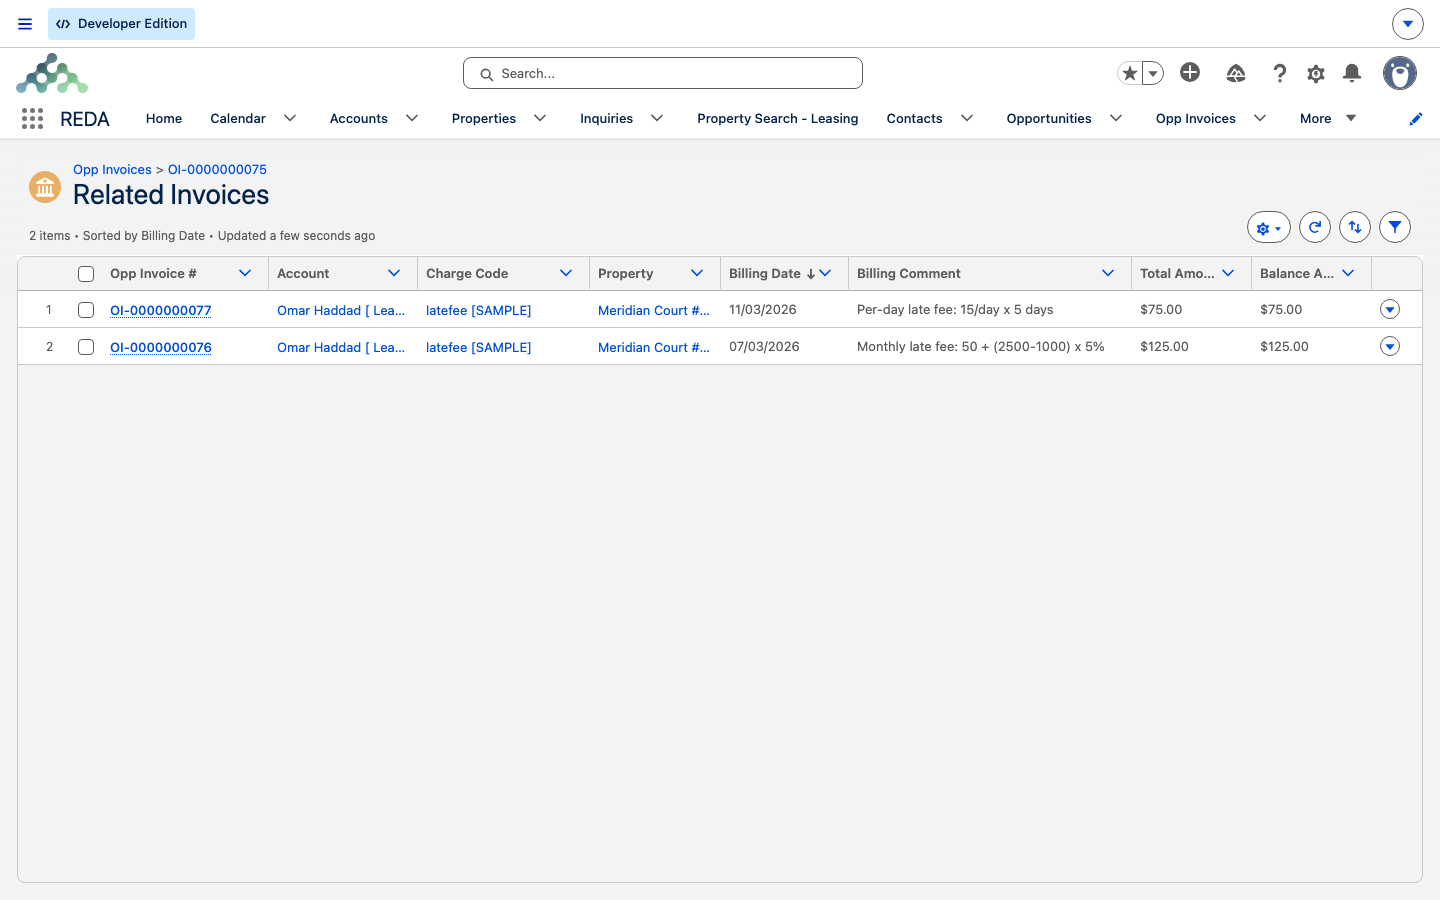
Task: Open the App Launcher grid
Action: (x=32, y=119)
